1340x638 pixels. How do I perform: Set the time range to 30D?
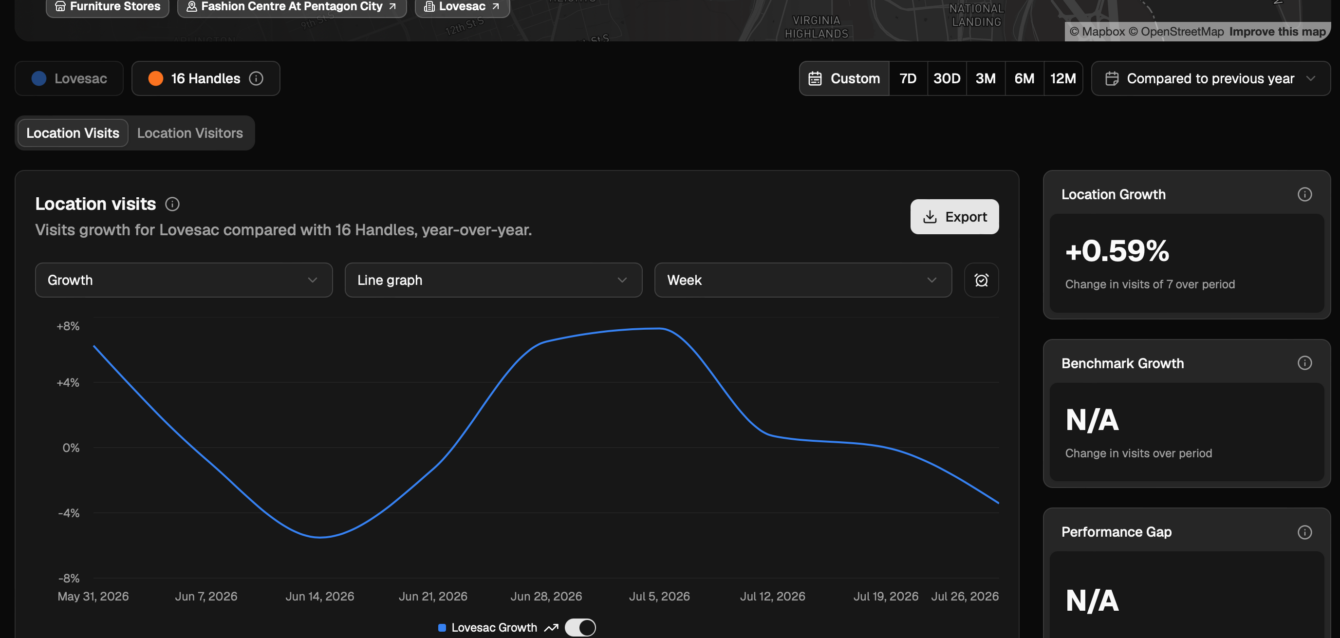947,79
